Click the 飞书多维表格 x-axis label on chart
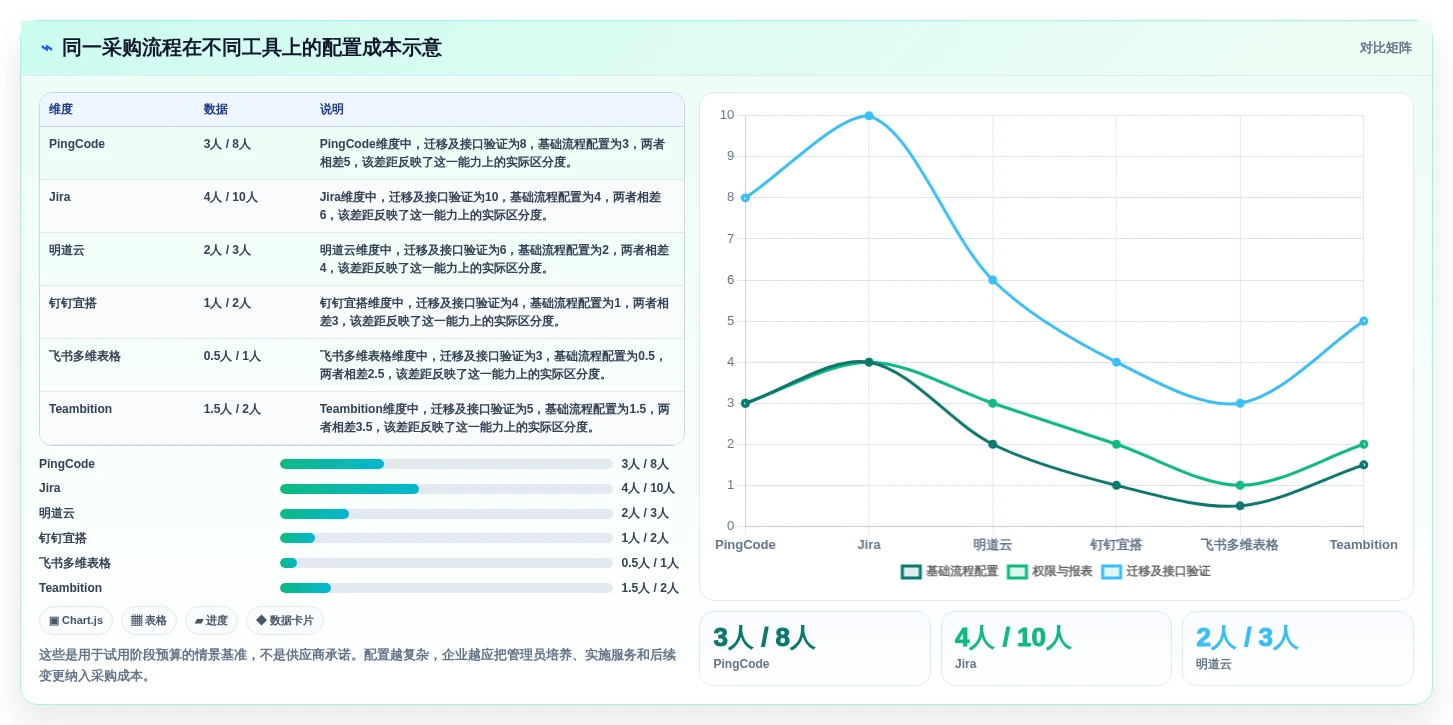1453x725 pixels. click(1240, 545)
